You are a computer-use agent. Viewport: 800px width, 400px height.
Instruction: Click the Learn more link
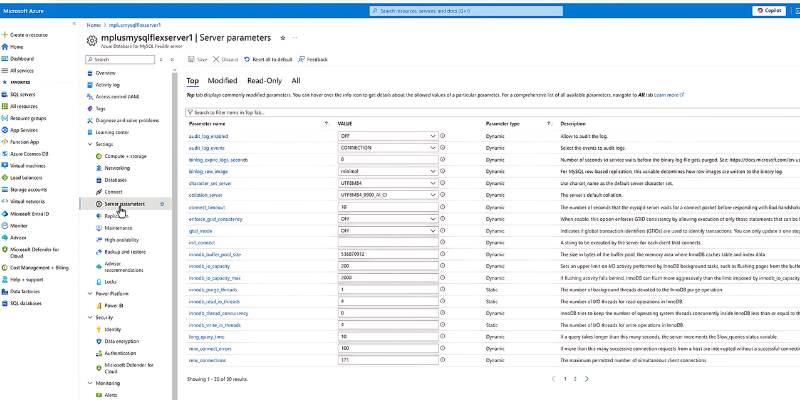(x=669, y=95)
